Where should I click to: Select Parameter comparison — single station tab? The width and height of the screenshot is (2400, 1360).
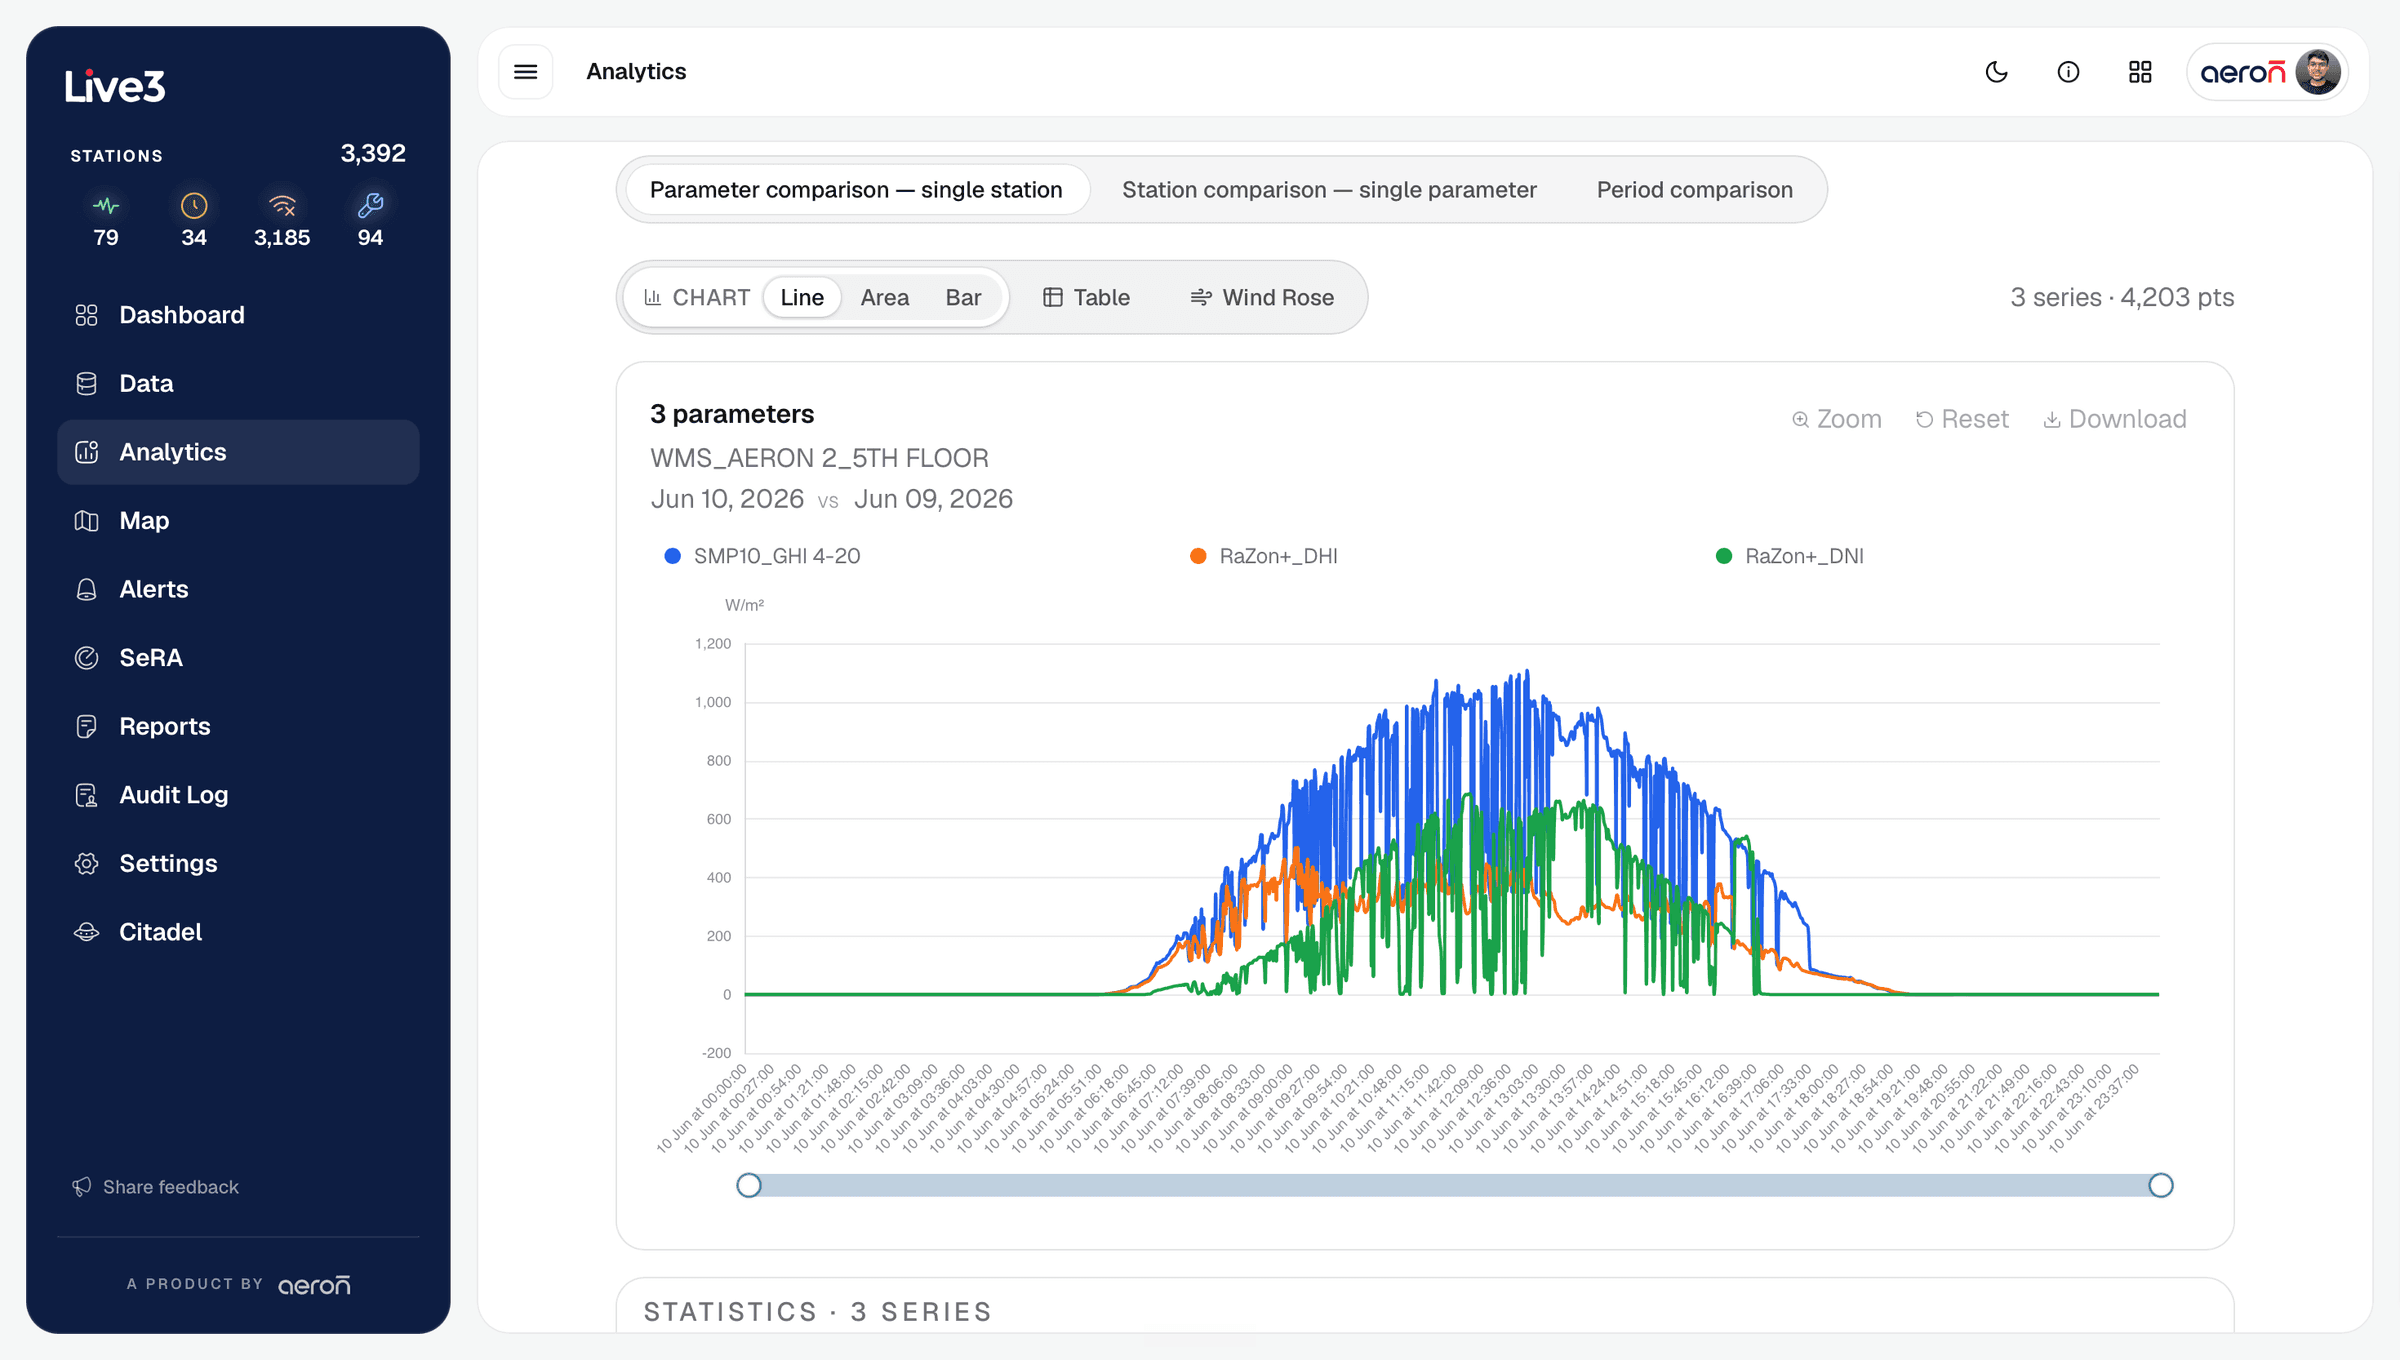pyautogui.click(x=856, y=190)
